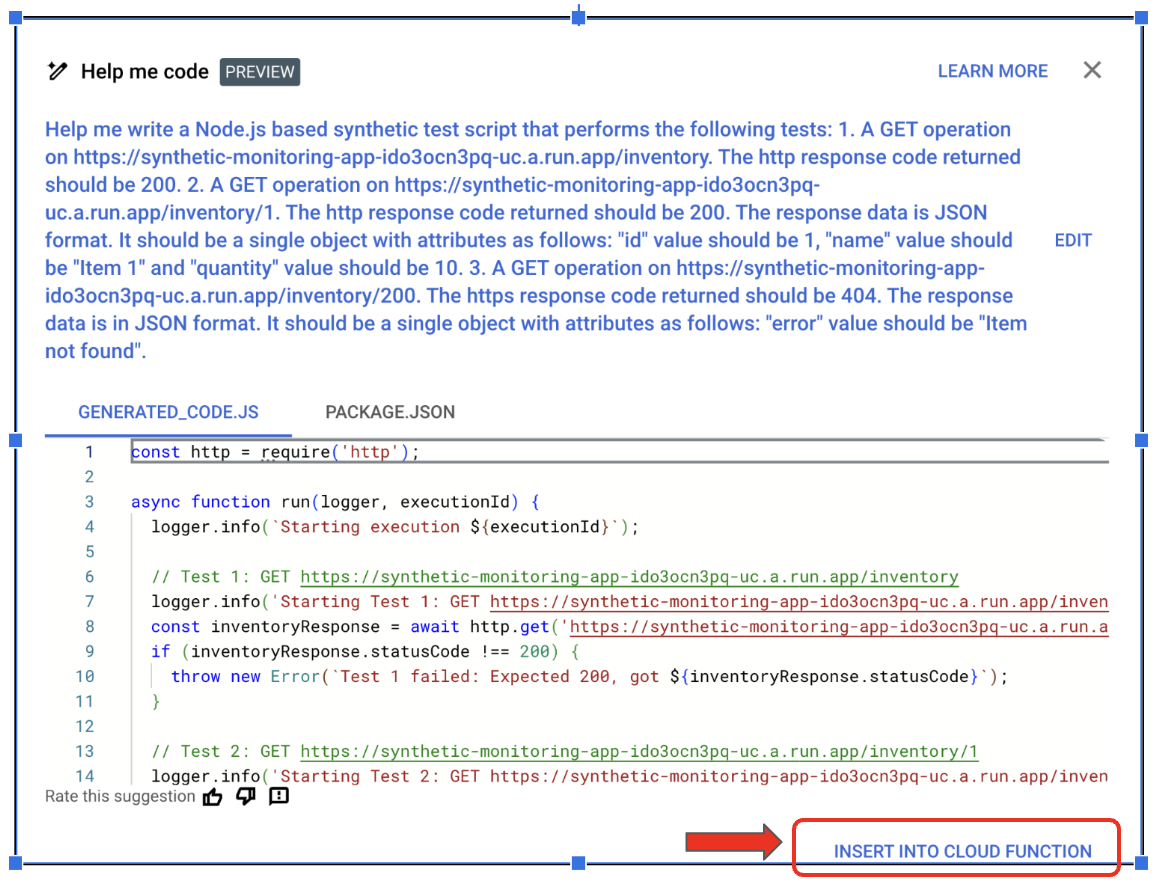Viewport: 1158px width, 888px height.
Task: Click the bottom center selection handle
Action: click(x=578, y=862)
